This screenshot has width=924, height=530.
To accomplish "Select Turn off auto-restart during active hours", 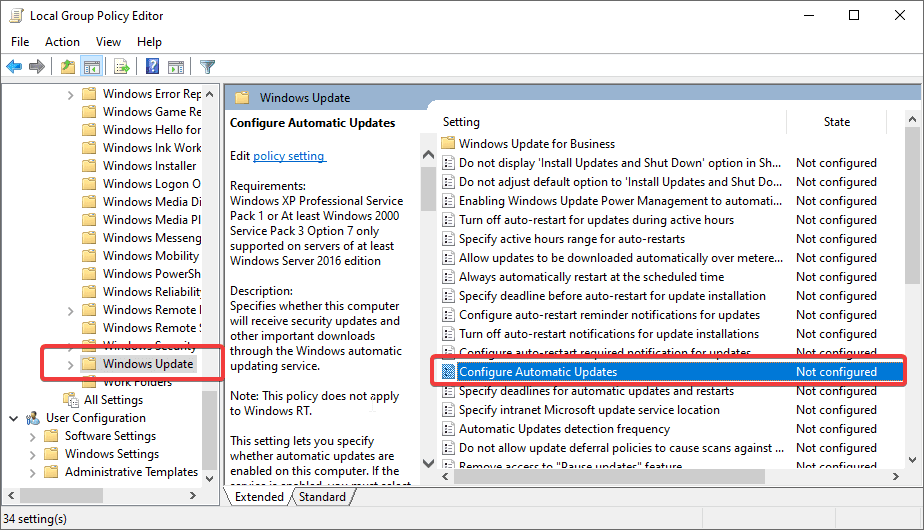I will pyautogui.click(x=596, y=220).
